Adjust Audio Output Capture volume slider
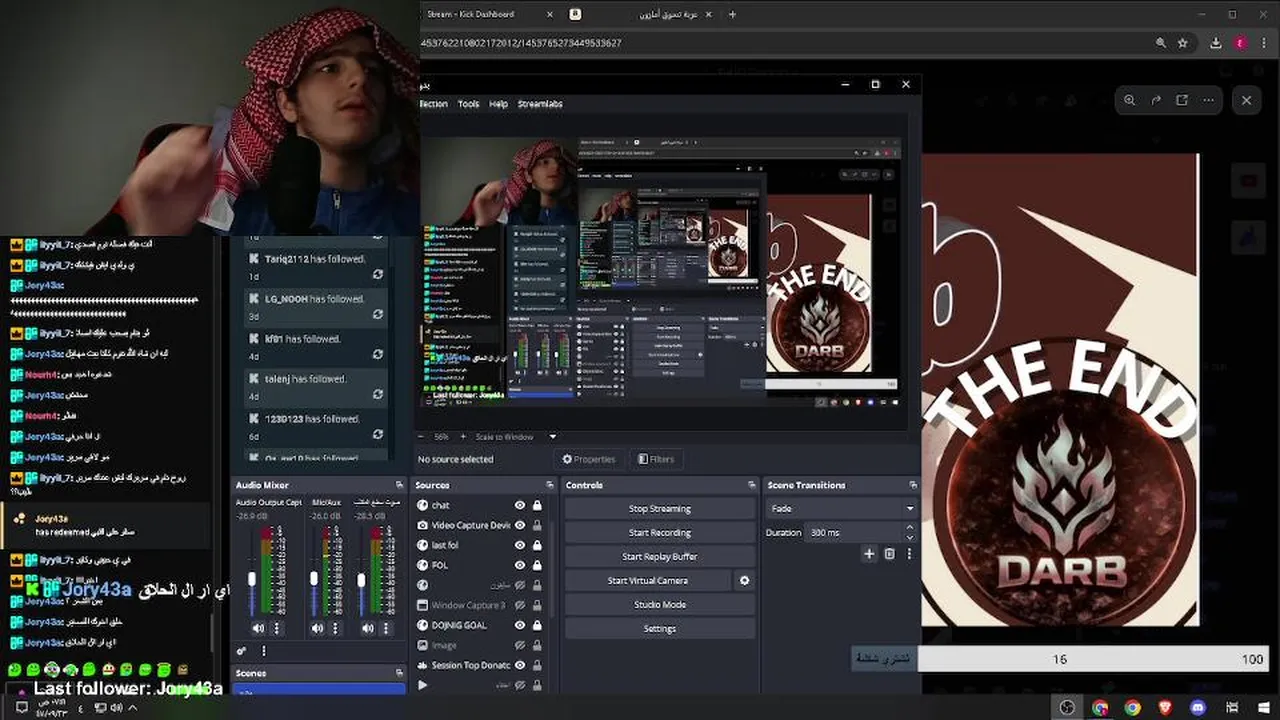Image resolution: width=1280 pixels, height=720 pixels. (251, 579)
